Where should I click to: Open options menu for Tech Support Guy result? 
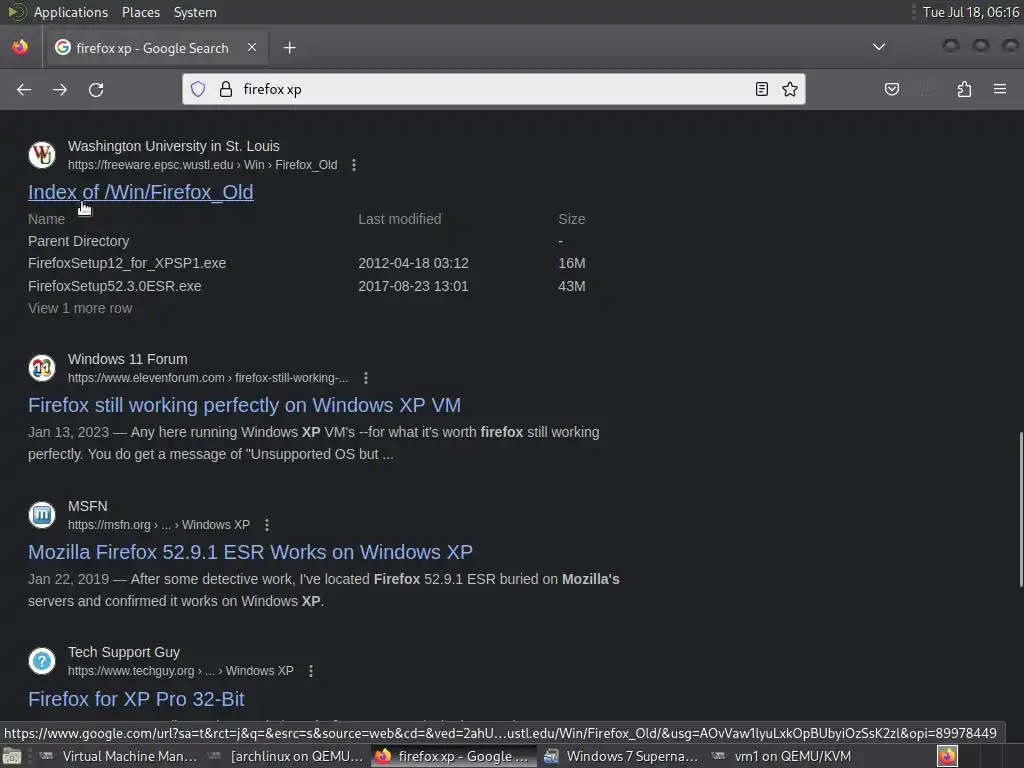pos(311,671)
